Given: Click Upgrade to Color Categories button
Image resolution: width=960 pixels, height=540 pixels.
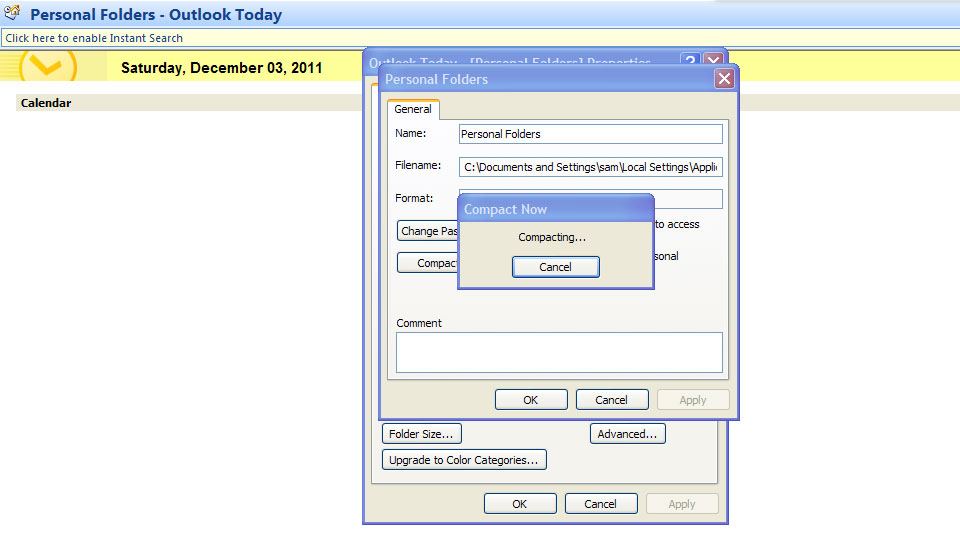Looking at the screenshot, I should click(464, 460).
